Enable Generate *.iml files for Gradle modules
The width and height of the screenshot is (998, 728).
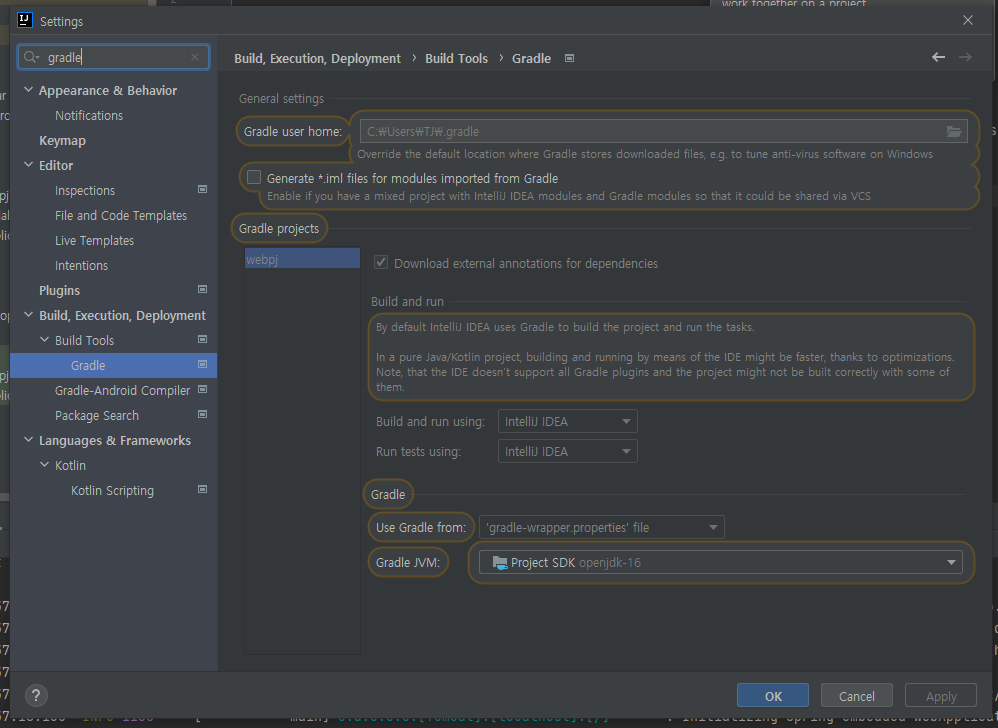pos(254,178)
